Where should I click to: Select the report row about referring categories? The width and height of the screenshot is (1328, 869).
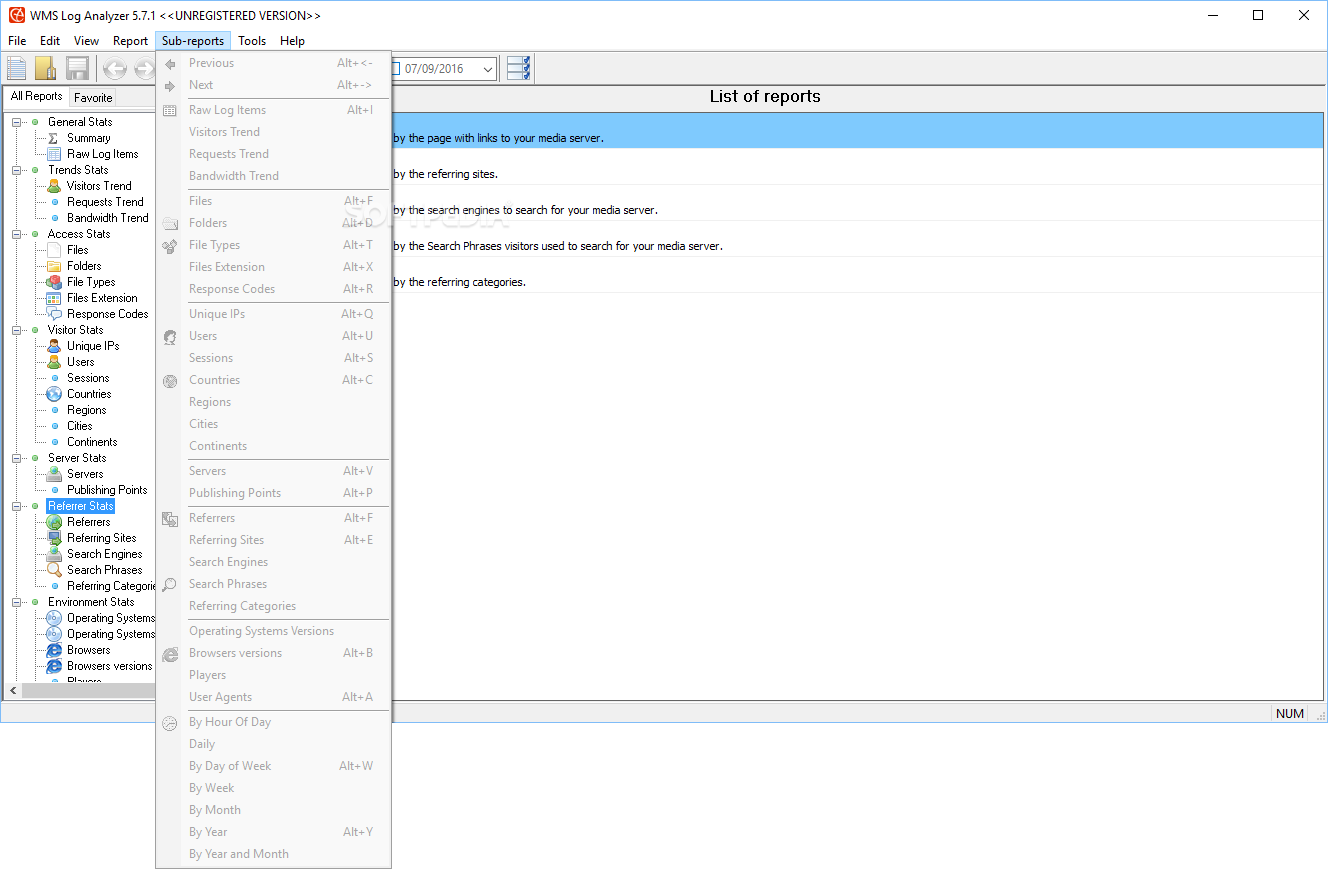(x=858, y=275)
